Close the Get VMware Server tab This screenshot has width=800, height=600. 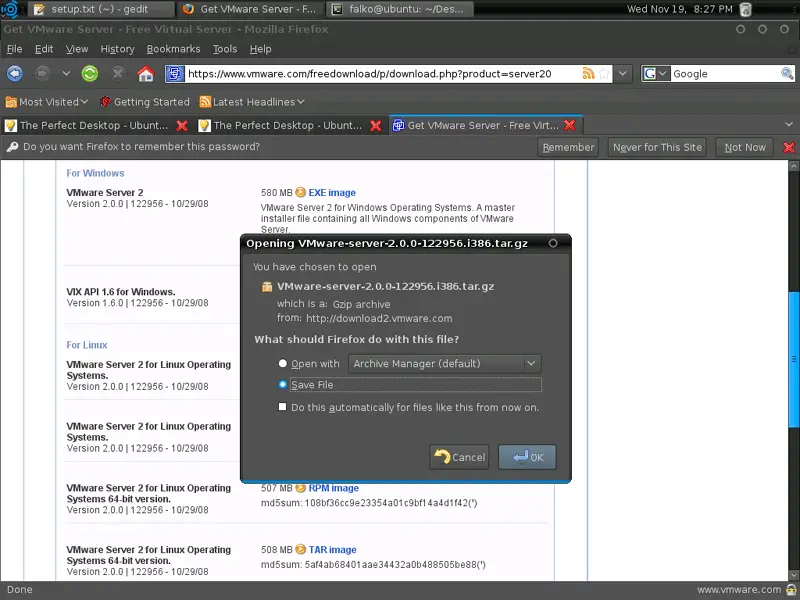click(569, 125)
